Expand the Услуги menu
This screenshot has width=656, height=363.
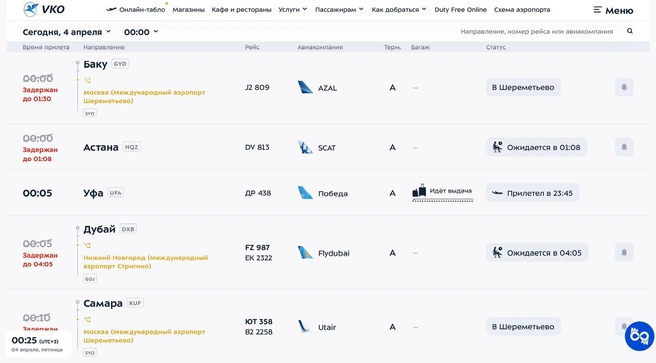292,9
